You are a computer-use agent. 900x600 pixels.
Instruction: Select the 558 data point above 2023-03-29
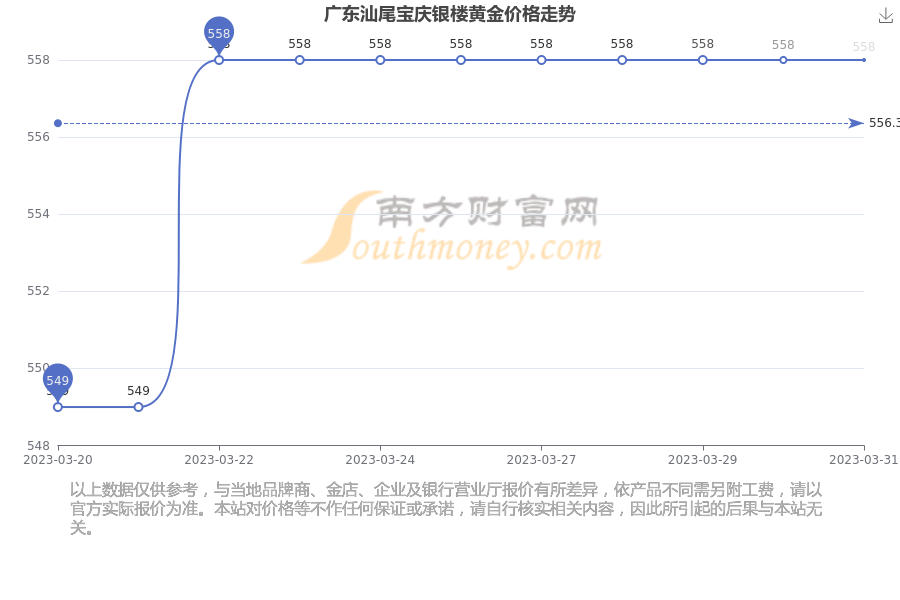click(x=703, y=60)
